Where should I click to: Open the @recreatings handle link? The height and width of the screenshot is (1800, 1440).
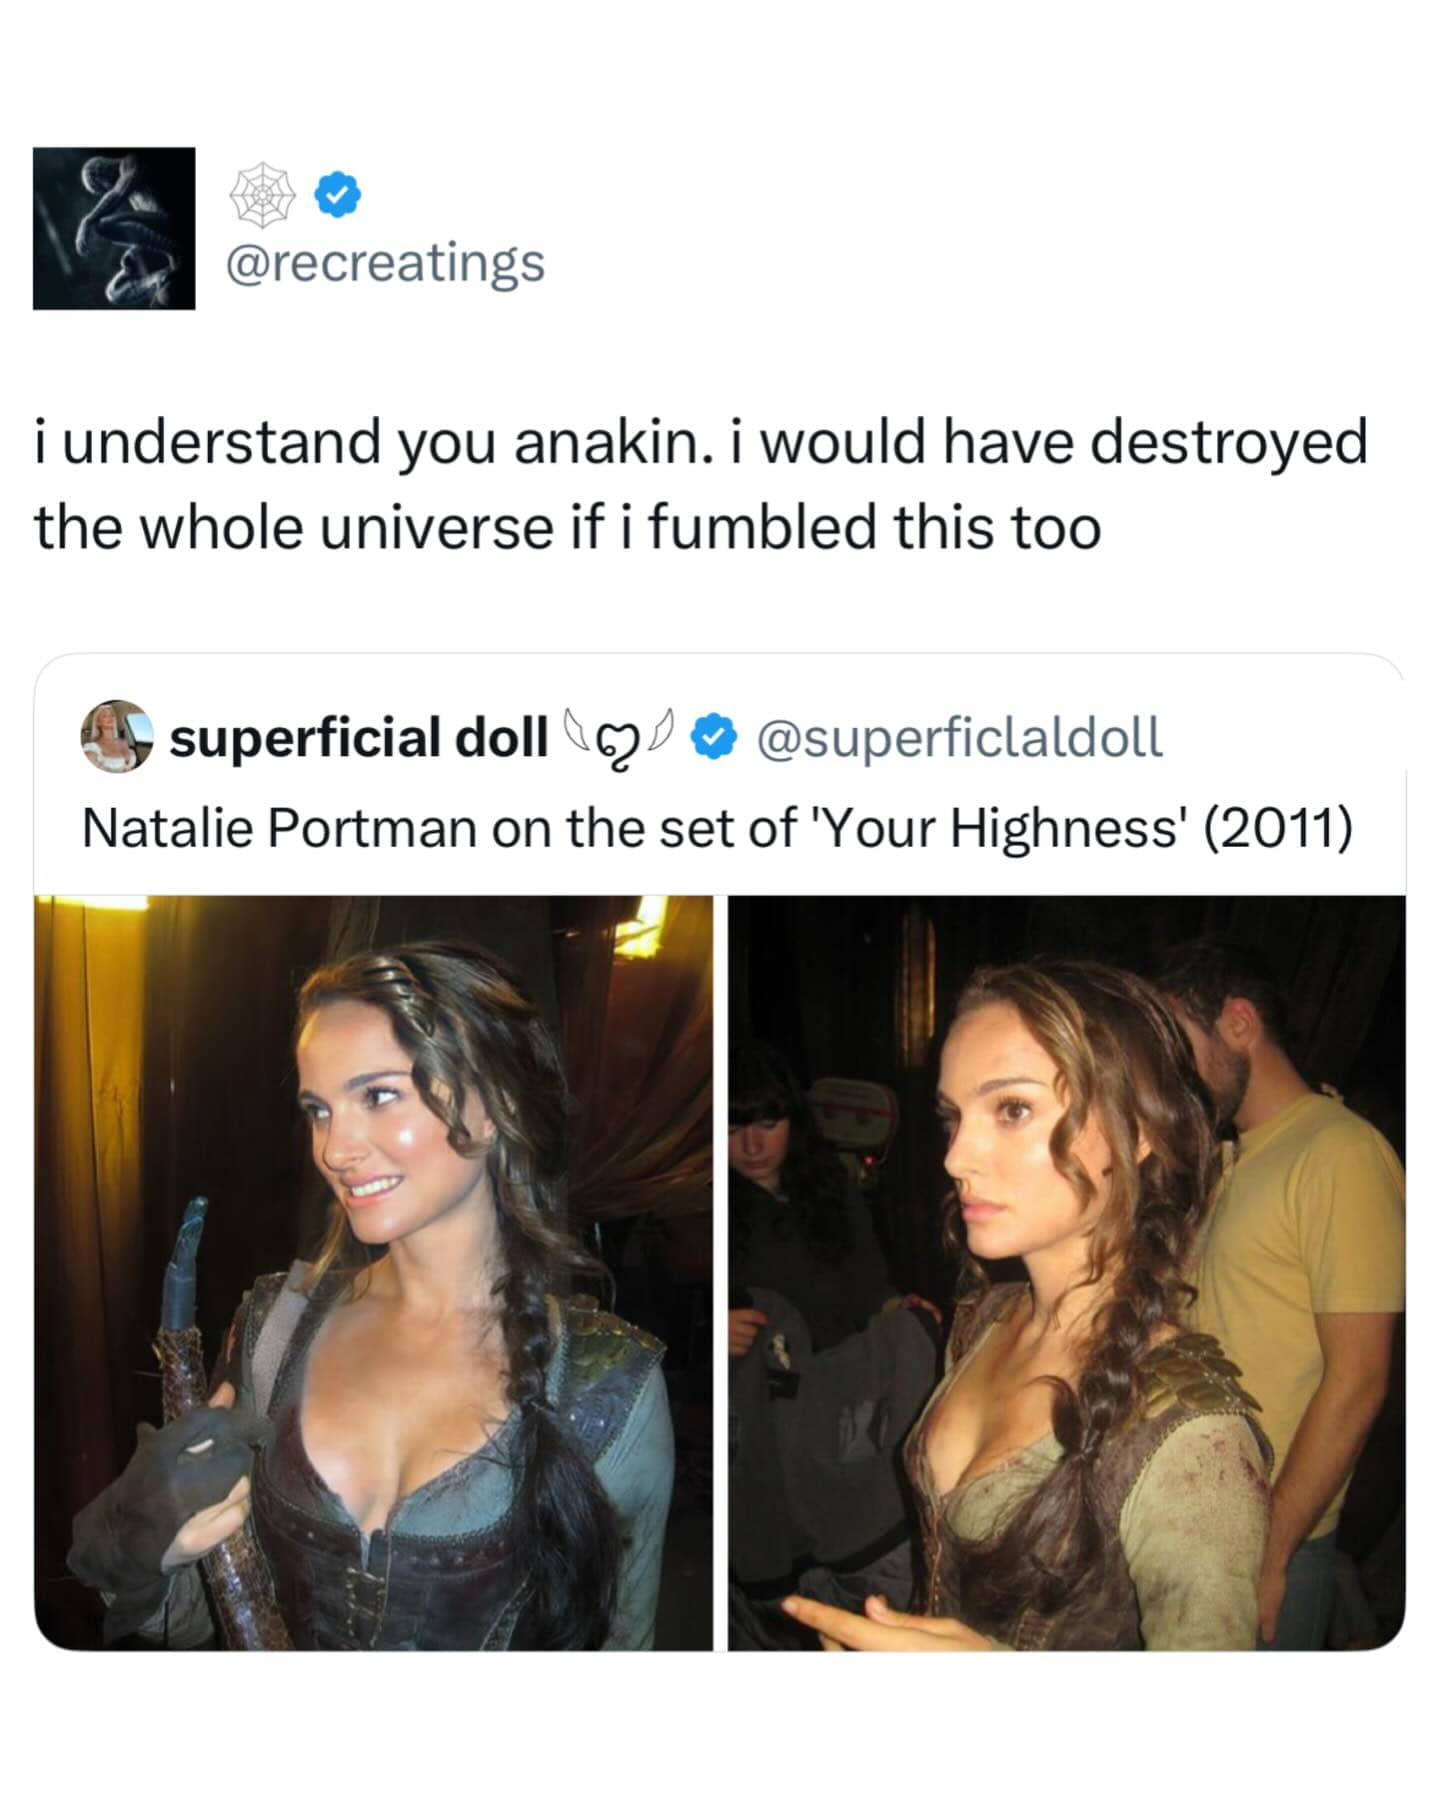point(386,263)
